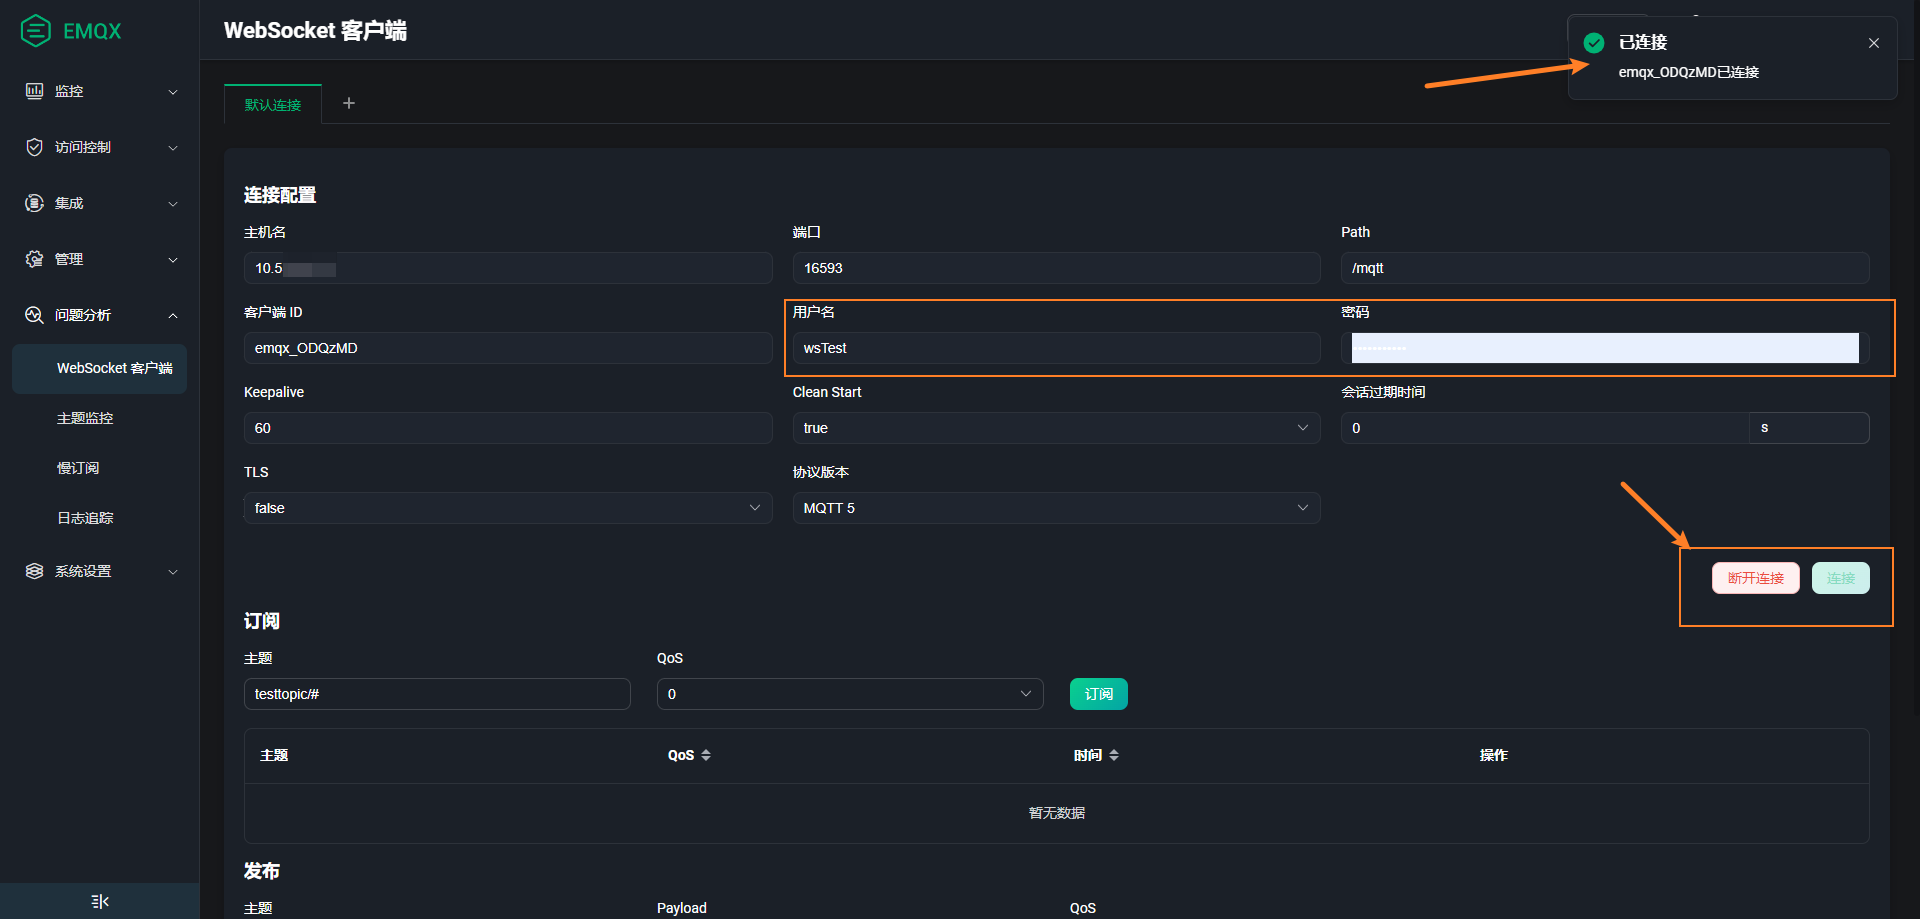The height and width of the screenshot is (919, 1920).
Task: Select the 默认连接 tab
Action: [273, 105]
